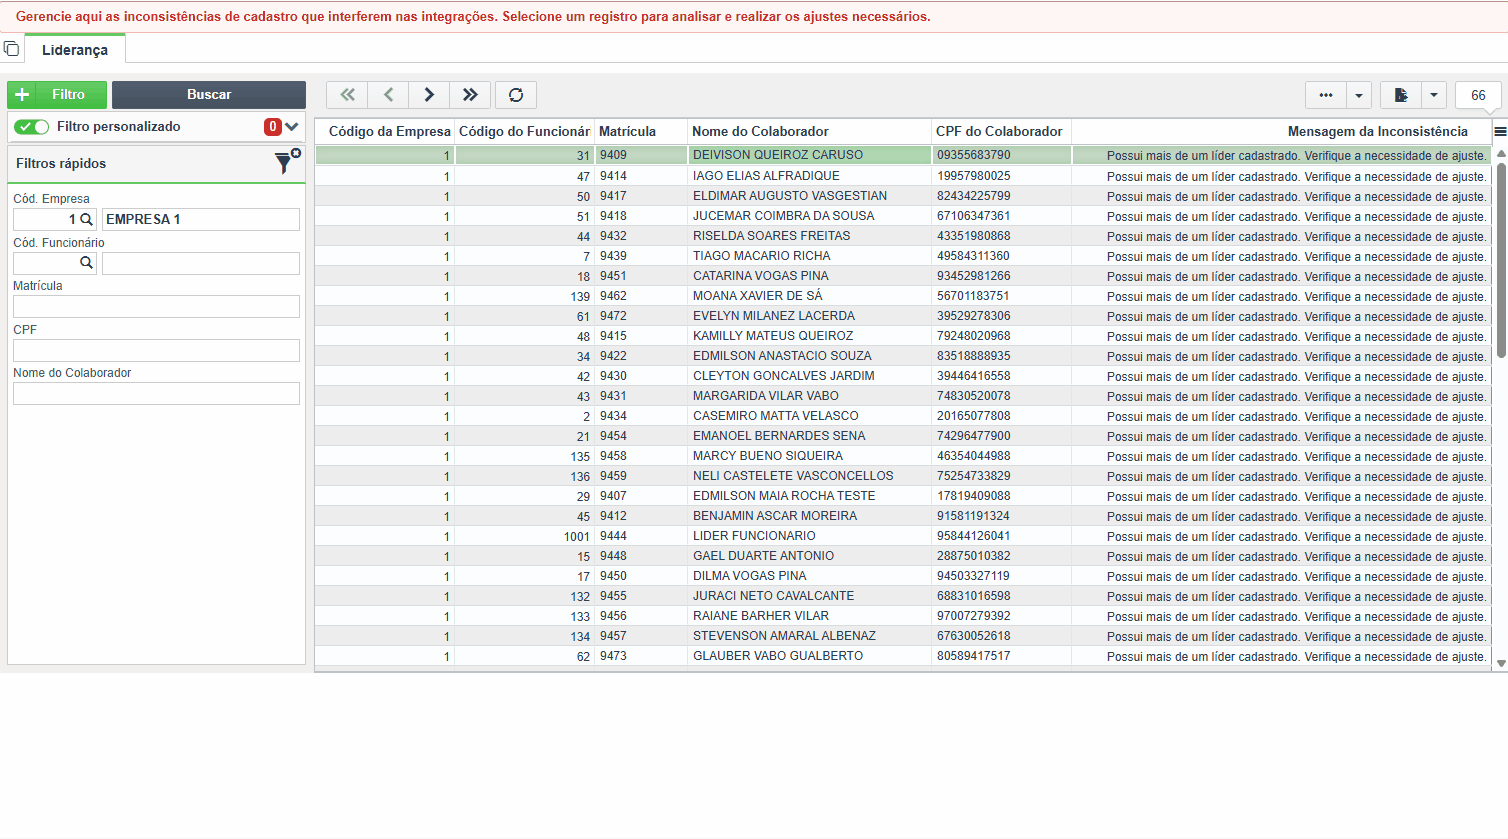Viewport: 1508px width, 839px height.
Task: Click the Cód. Funcionário name field
Action: pyautogui.click(x=201, y=263)
